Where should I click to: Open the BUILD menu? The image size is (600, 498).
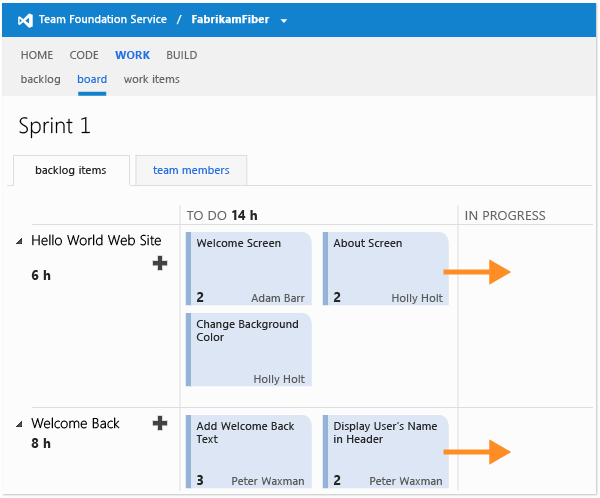click(x=181, y=56)
